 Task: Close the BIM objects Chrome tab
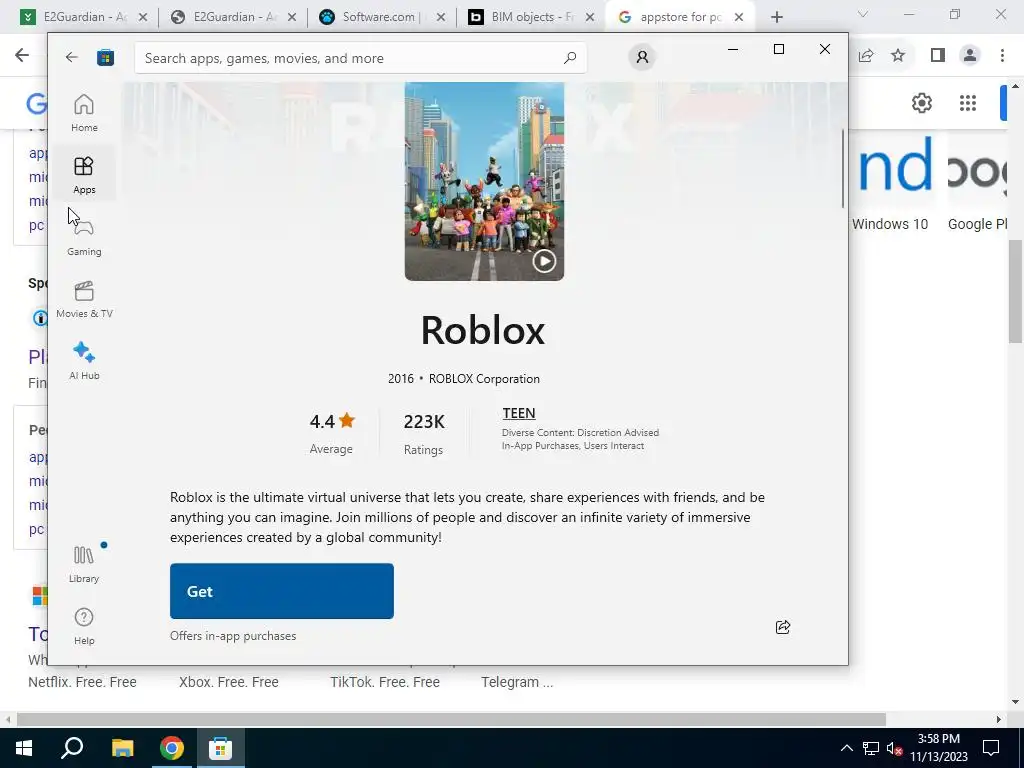tap(590, 17)
